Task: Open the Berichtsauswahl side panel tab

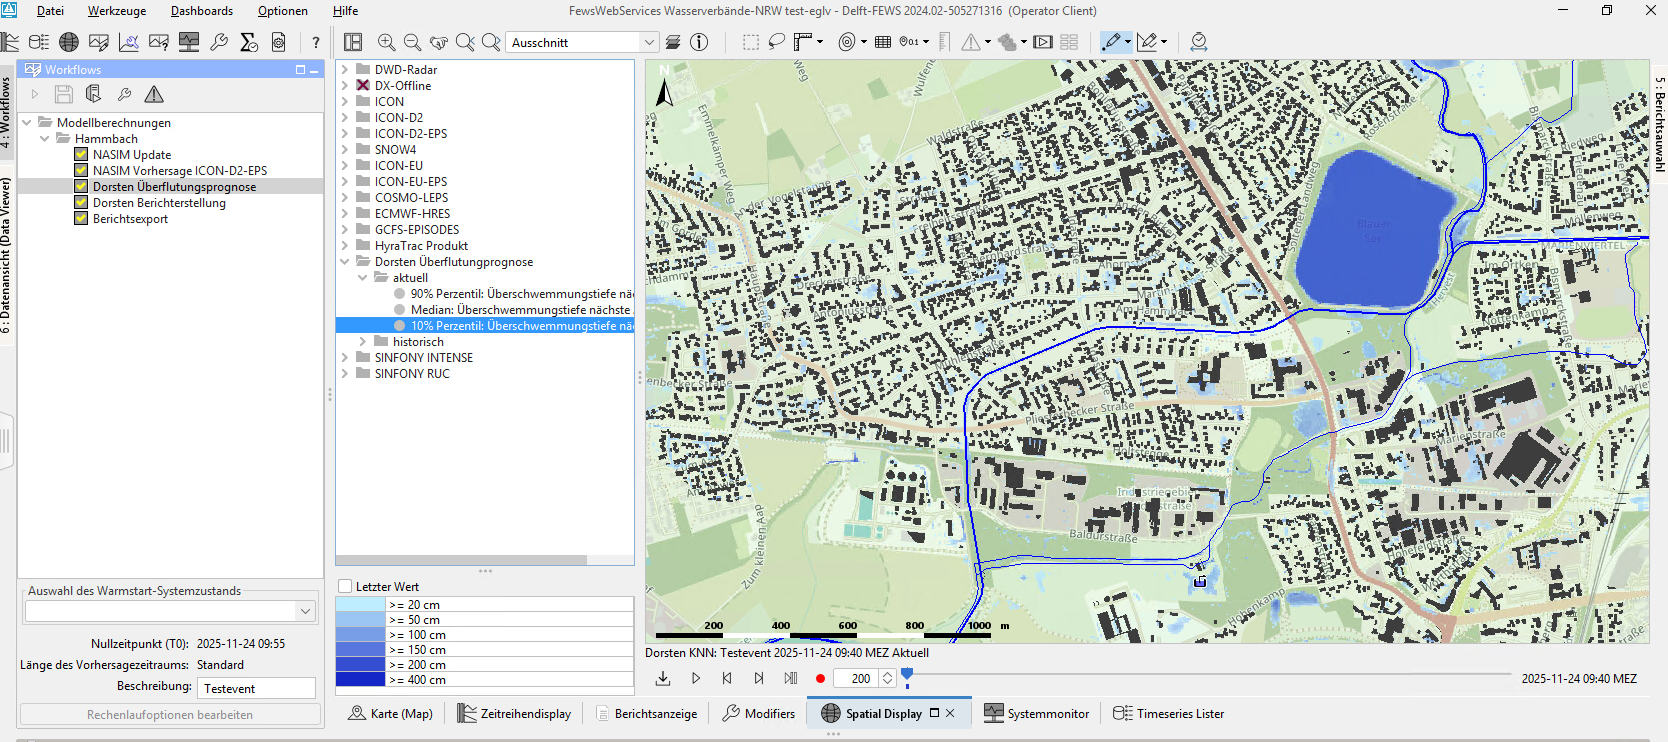Action: [x=1659, y=124]
